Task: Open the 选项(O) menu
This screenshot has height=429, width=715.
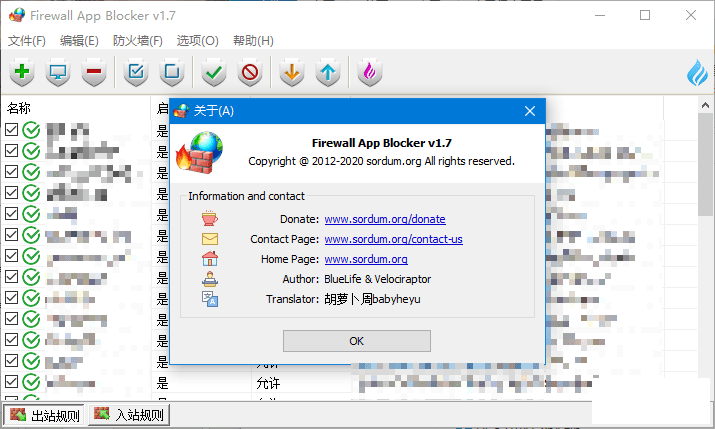Action: pyautogui.click(x=197, y=41)
